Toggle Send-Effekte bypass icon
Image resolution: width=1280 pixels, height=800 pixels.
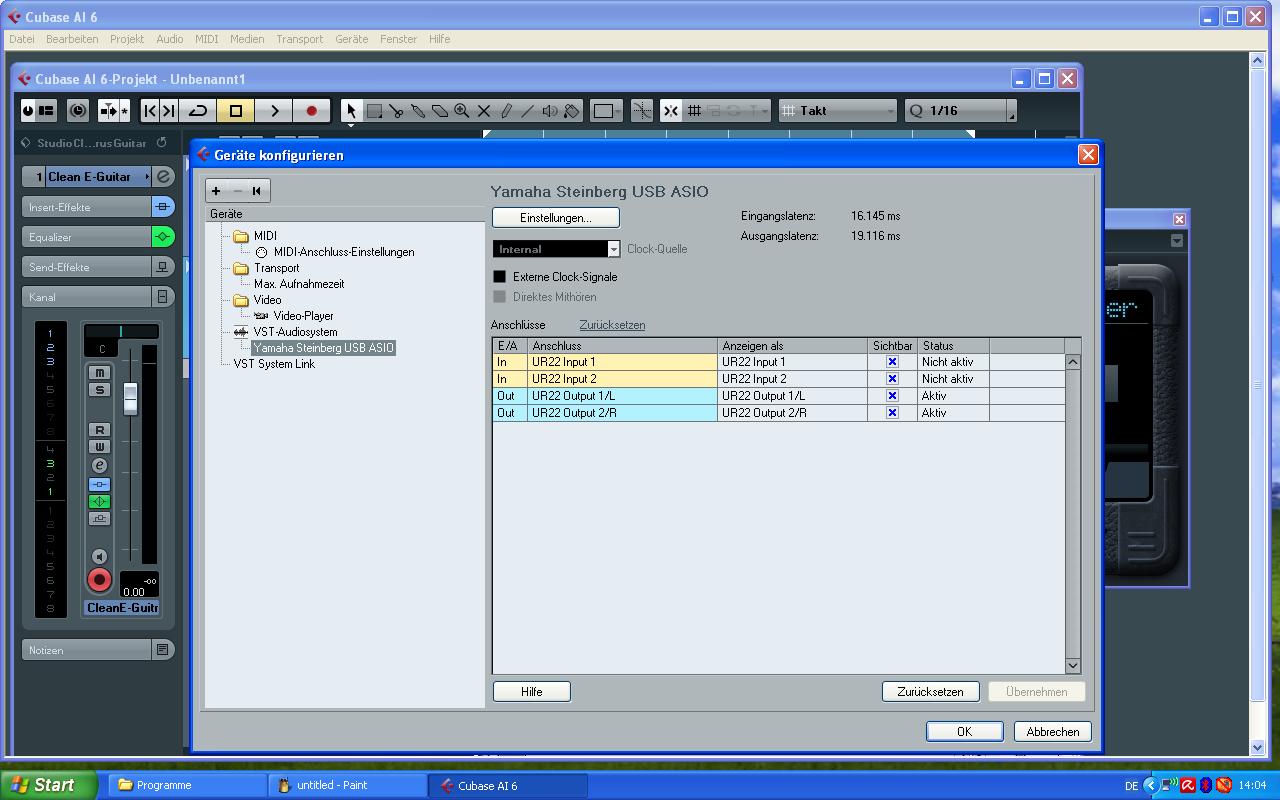pyautogui.click(x=163, y=267)
